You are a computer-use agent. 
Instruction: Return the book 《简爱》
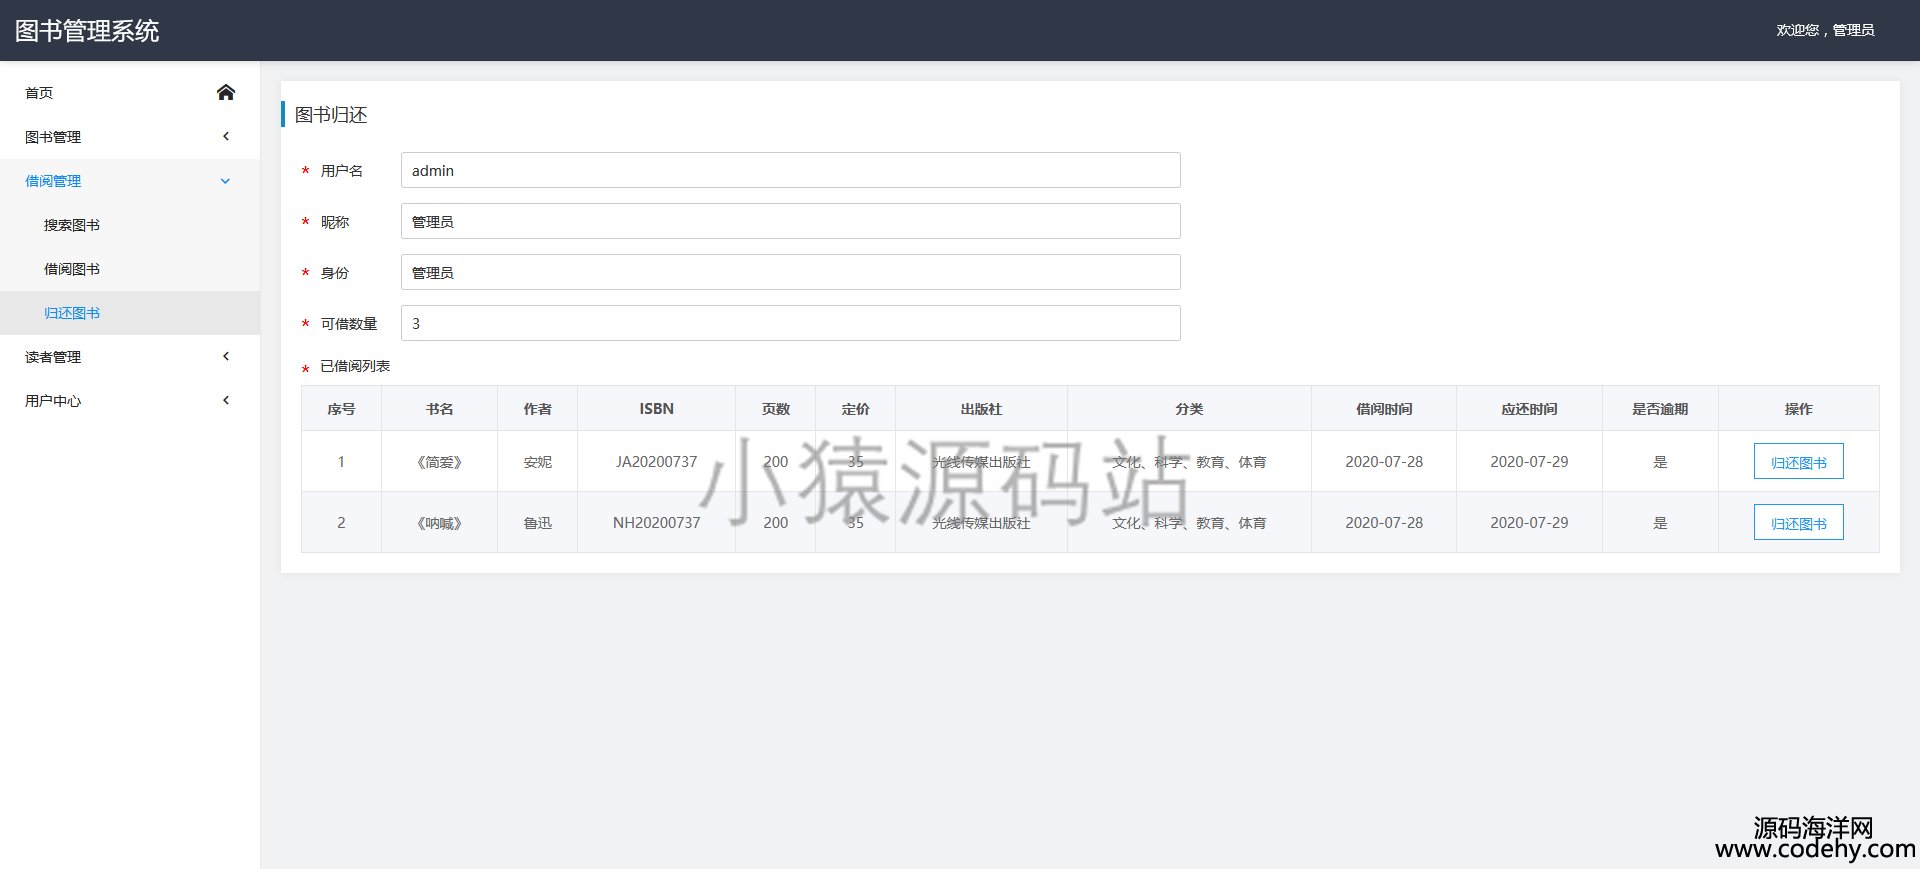(x=1798, y=462)
